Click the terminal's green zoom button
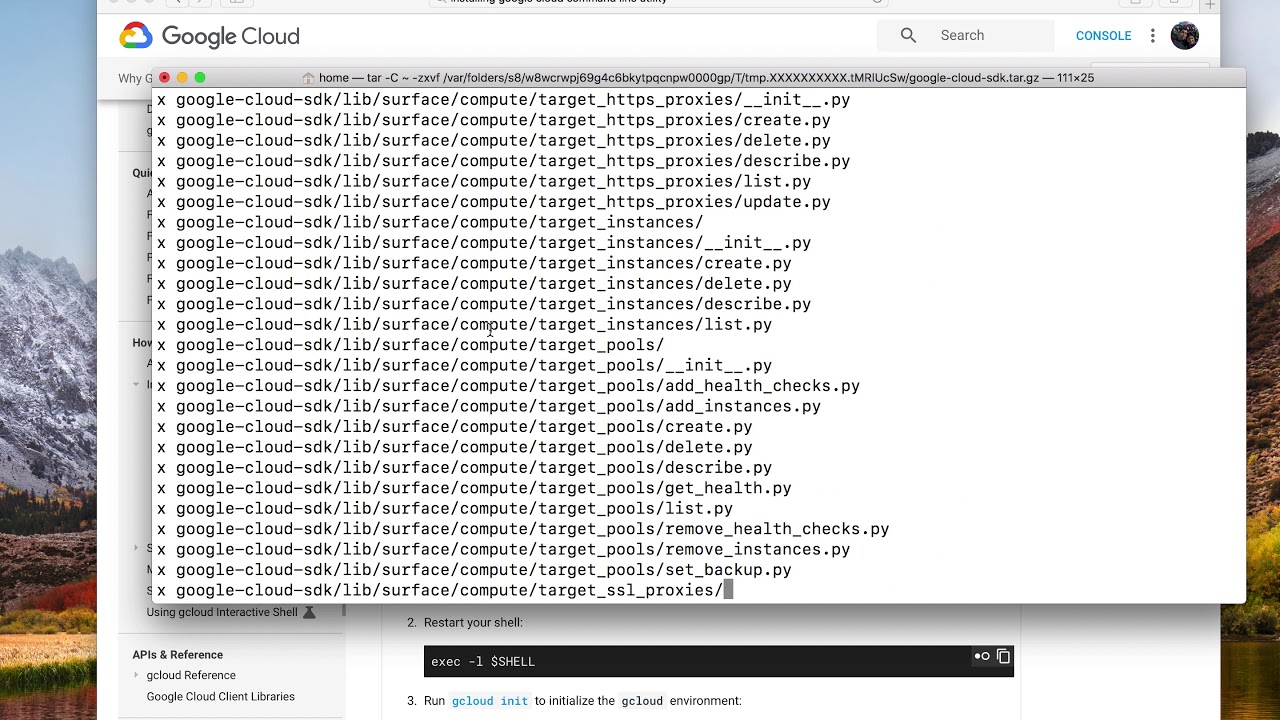The image size is (1280, 720). tap(200, 77)
